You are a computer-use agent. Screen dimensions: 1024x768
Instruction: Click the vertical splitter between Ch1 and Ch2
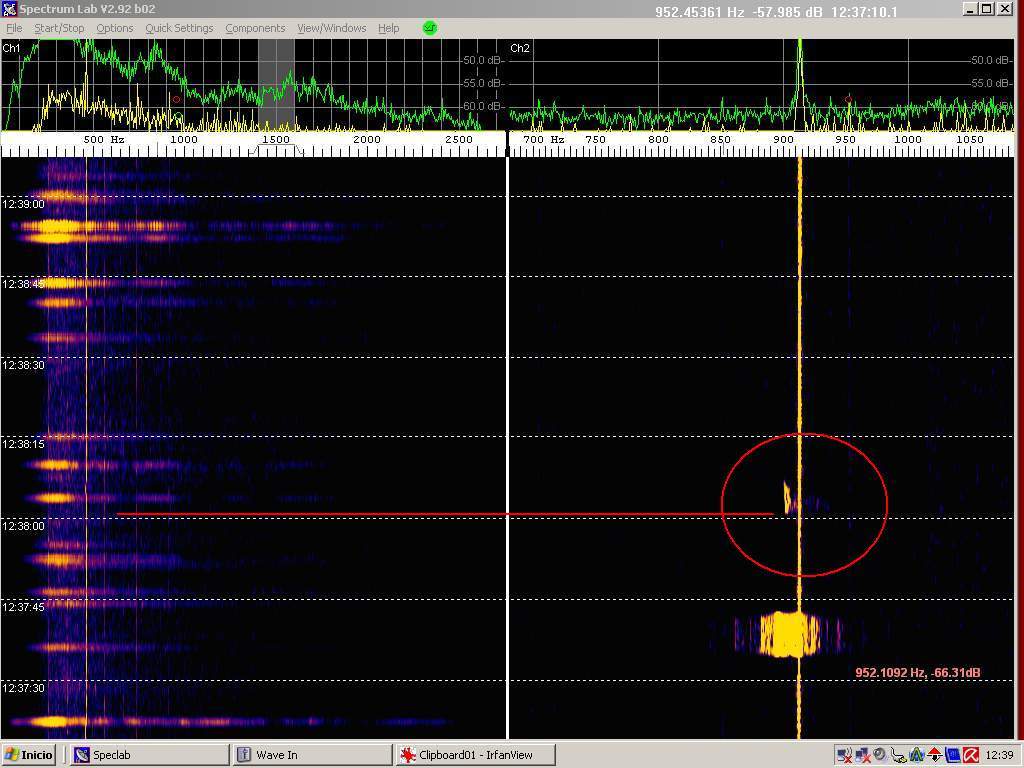[x=508, y=400]
